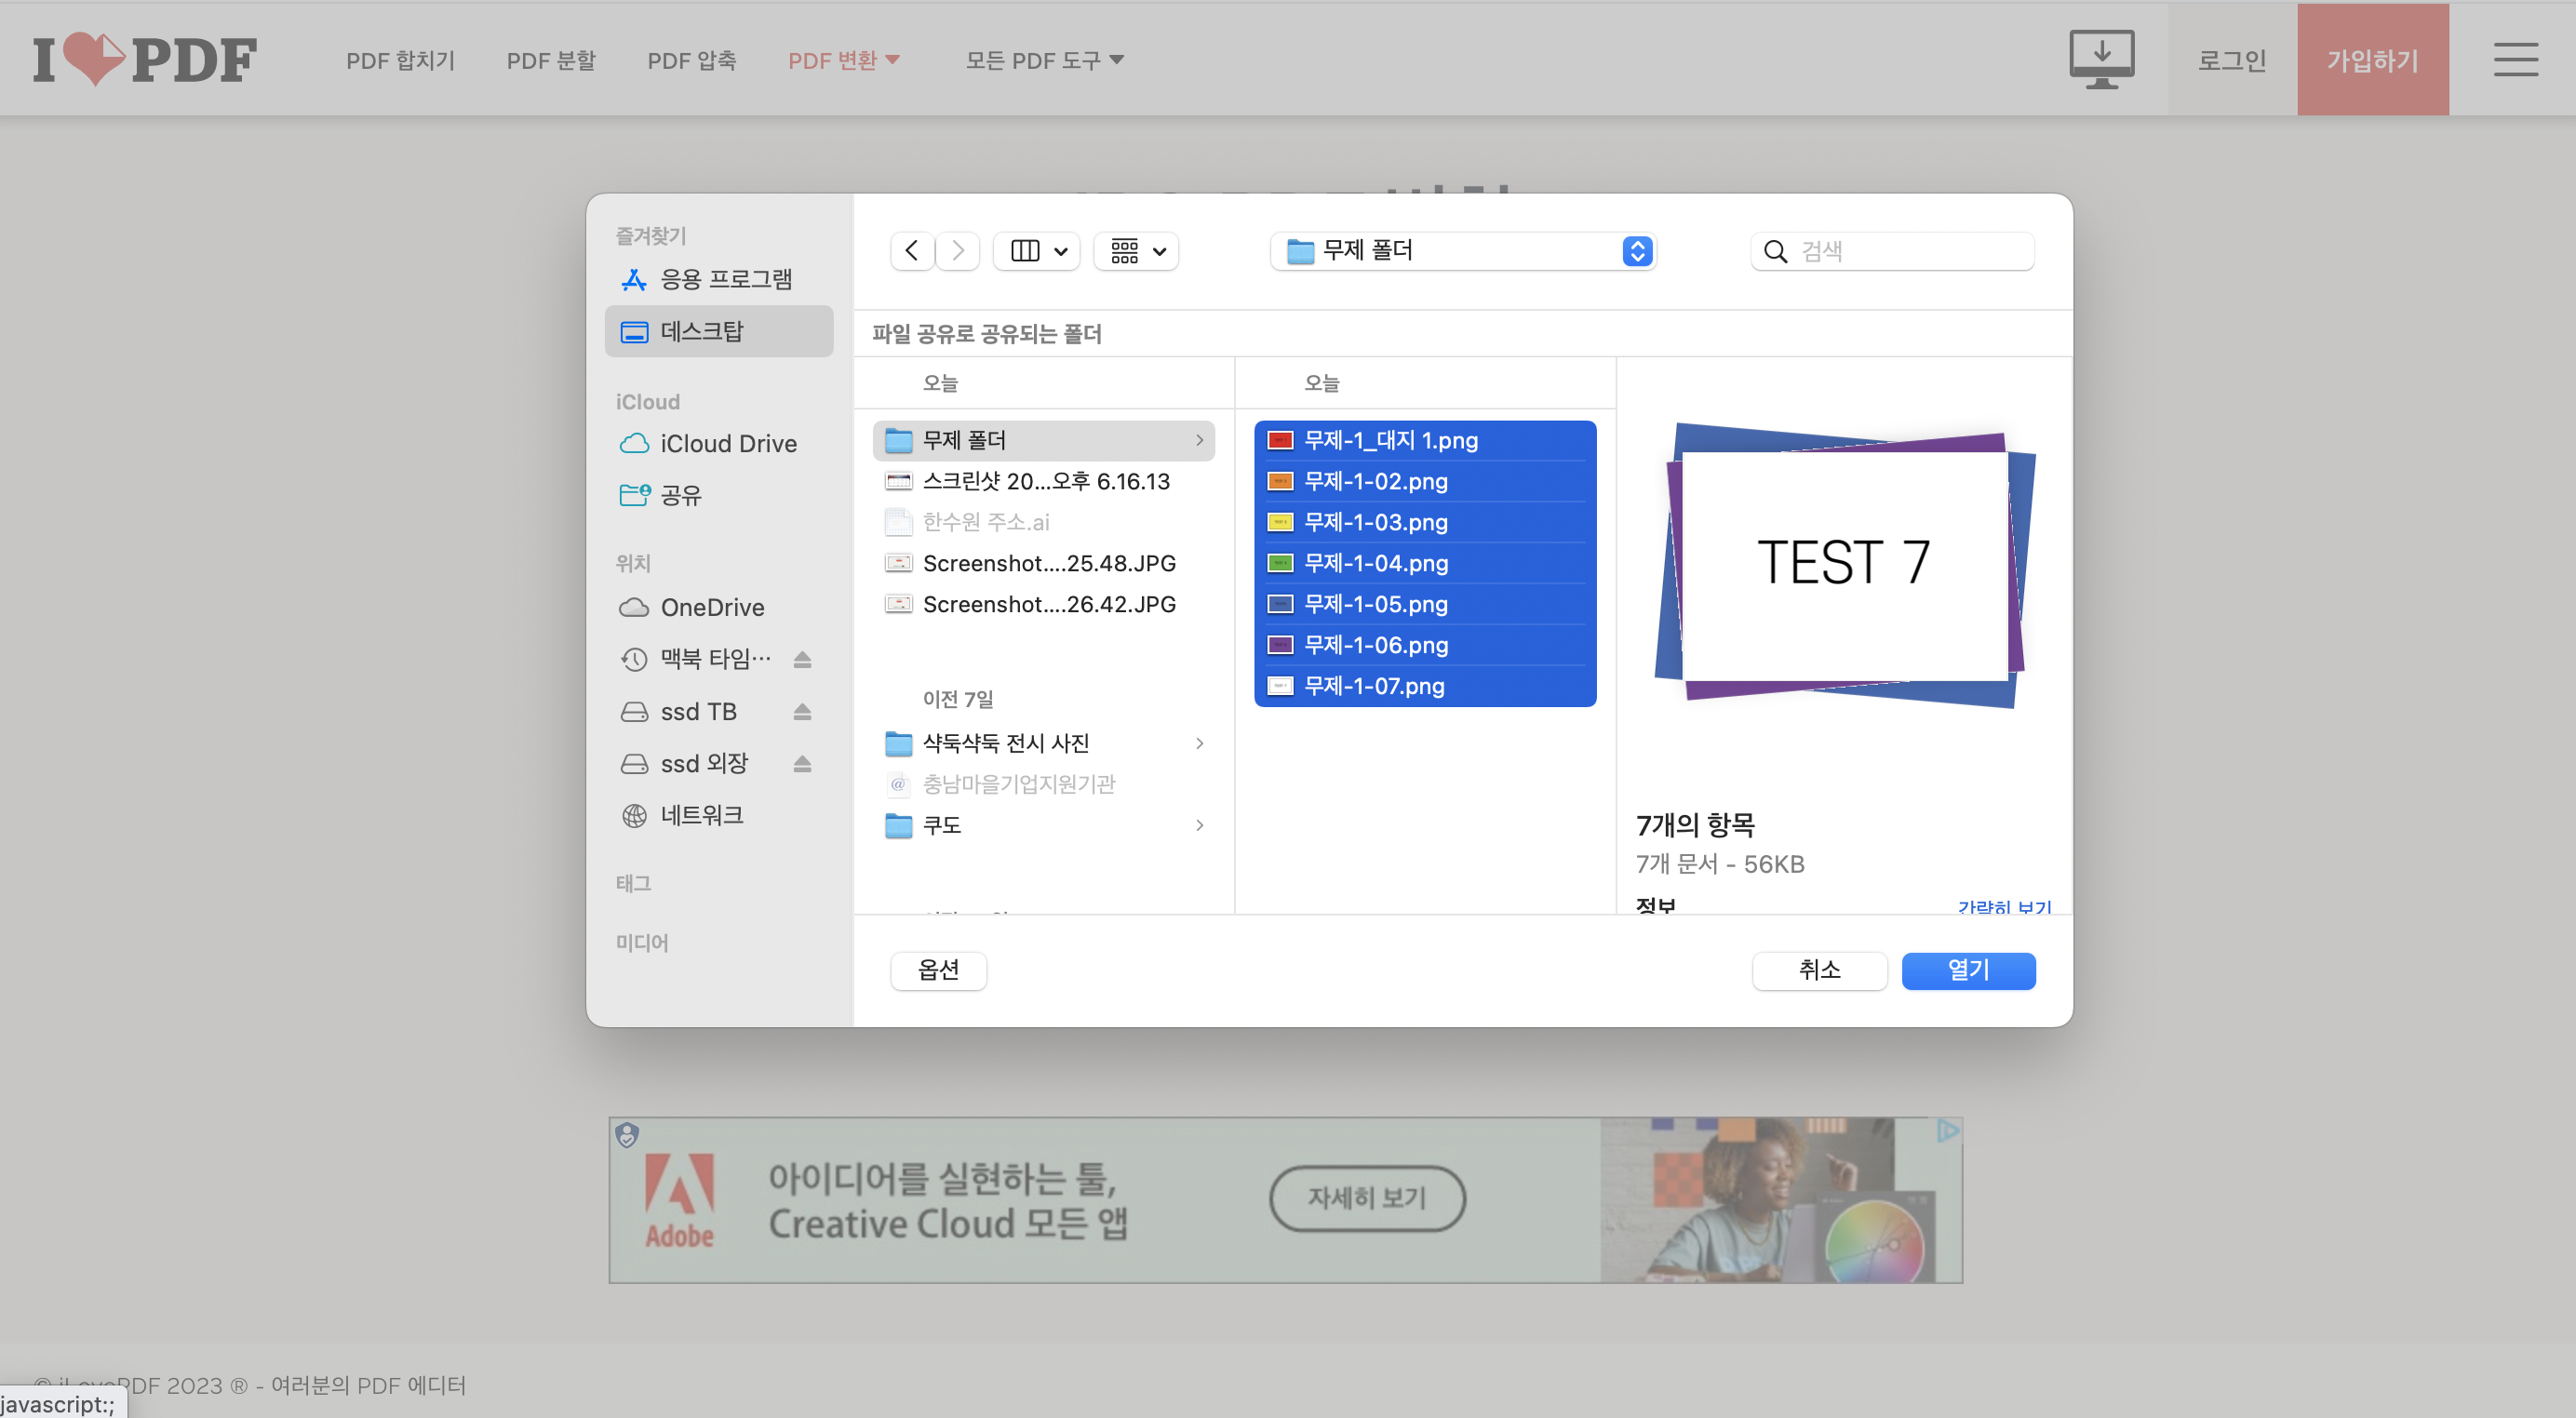This screenshot has width=2576, height=1418.
Task: Select 데스크탑 in the sidebar
Action: (701, 332)
